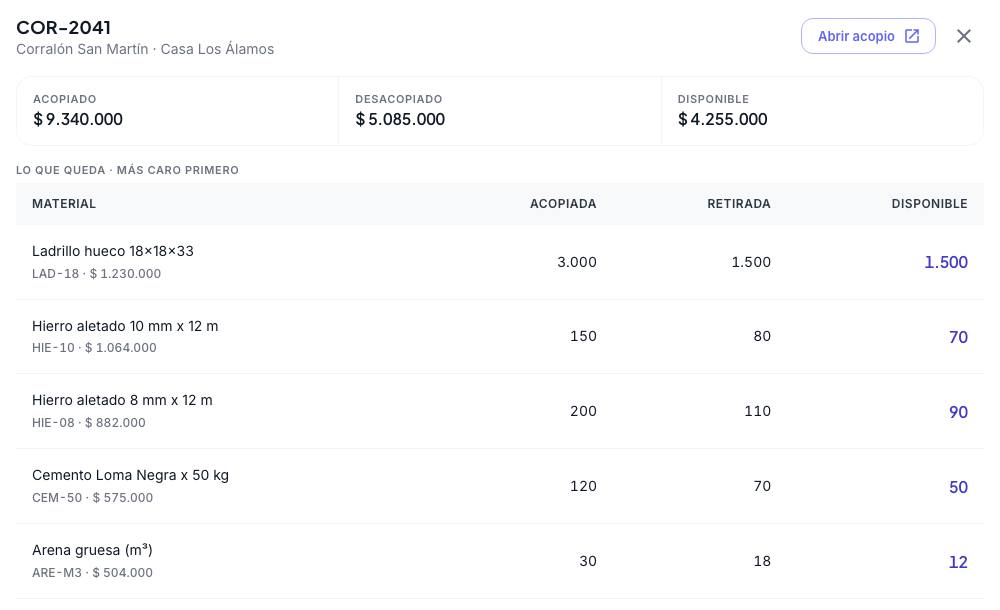
Task: Click the CEM-50 · $ 575.000 code line
Action: [x=92, y=498]
